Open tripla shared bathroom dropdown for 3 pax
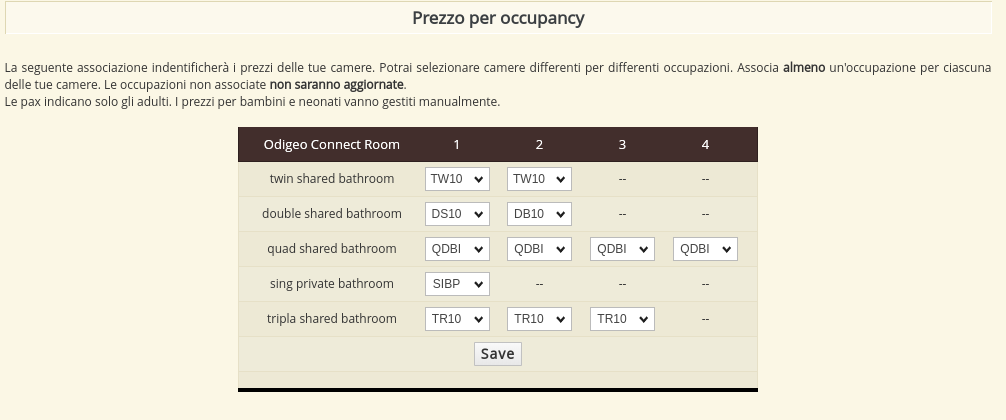 622,319
